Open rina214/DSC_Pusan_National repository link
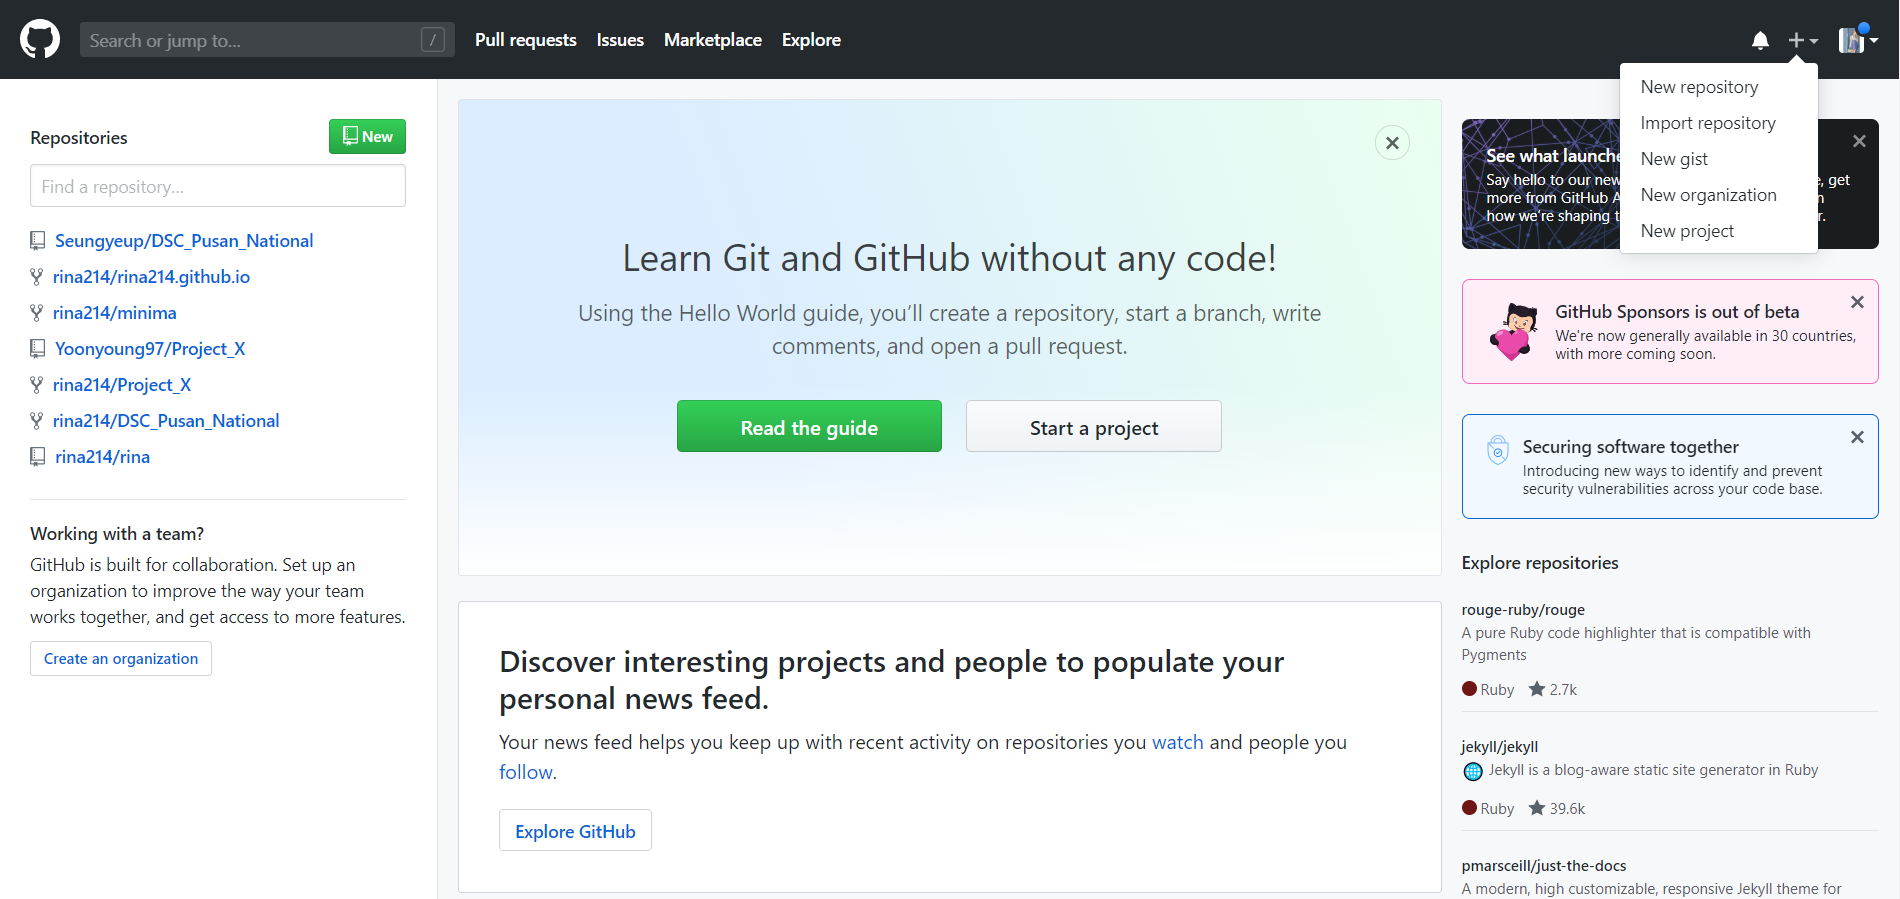 point(166,421)
